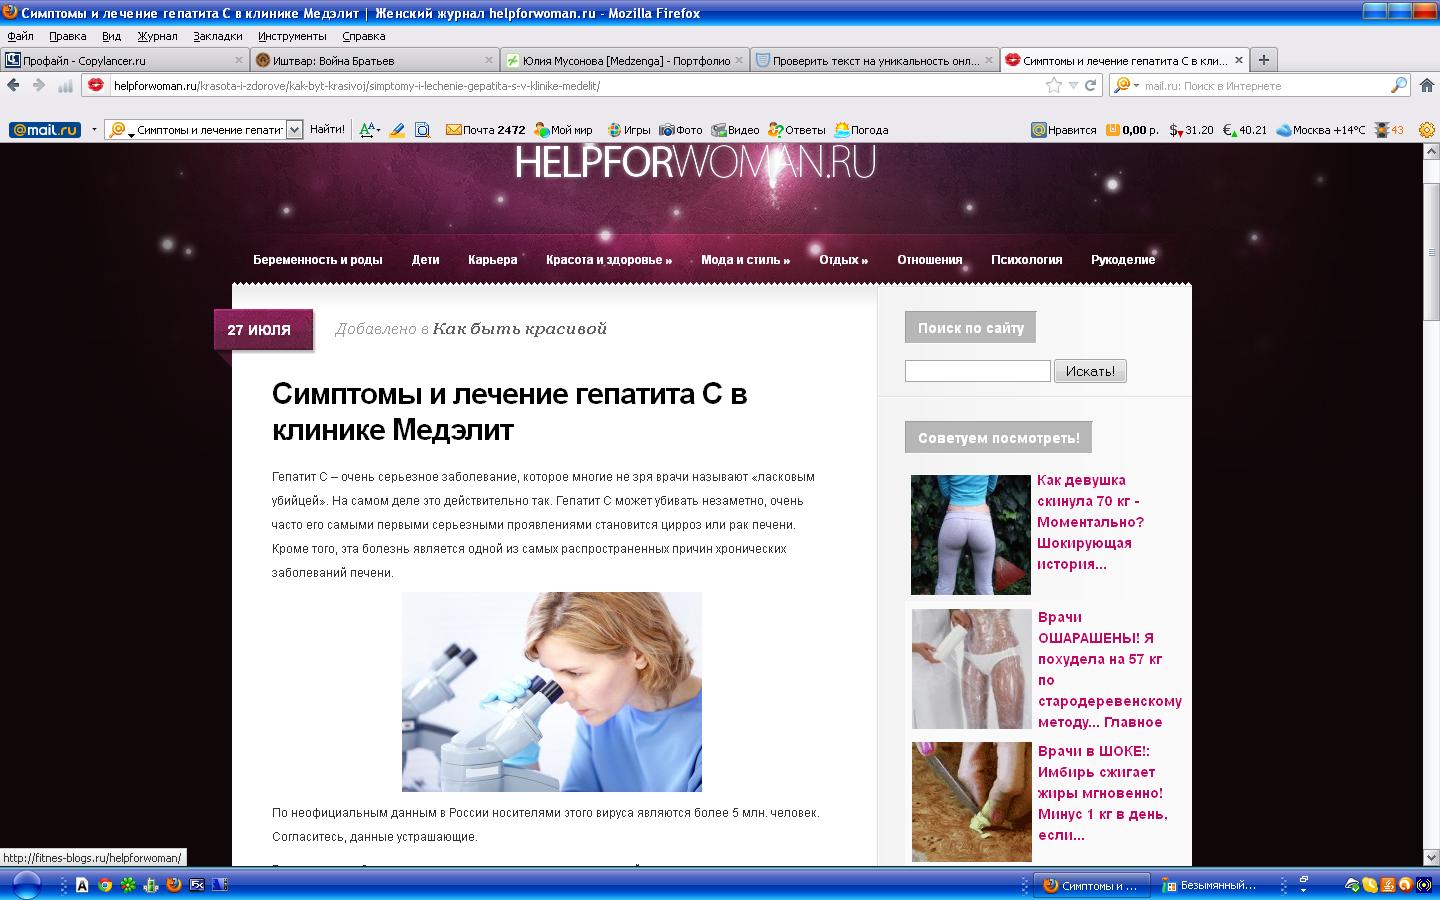Image resolution: width=1440 pixels, height=900 pixels.
Task: Click the text size icon in the mail.ru toolbar
Action: (x=368, y=130)
